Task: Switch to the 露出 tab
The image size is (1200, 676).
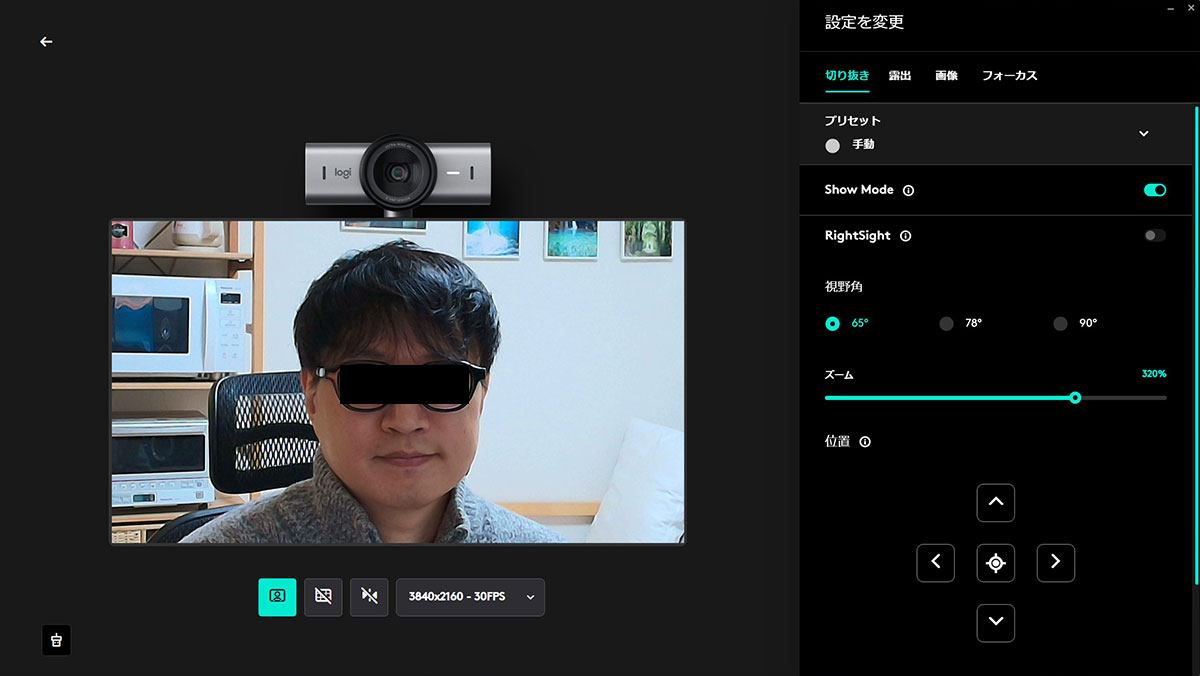Action: click(x=899, y=76)
